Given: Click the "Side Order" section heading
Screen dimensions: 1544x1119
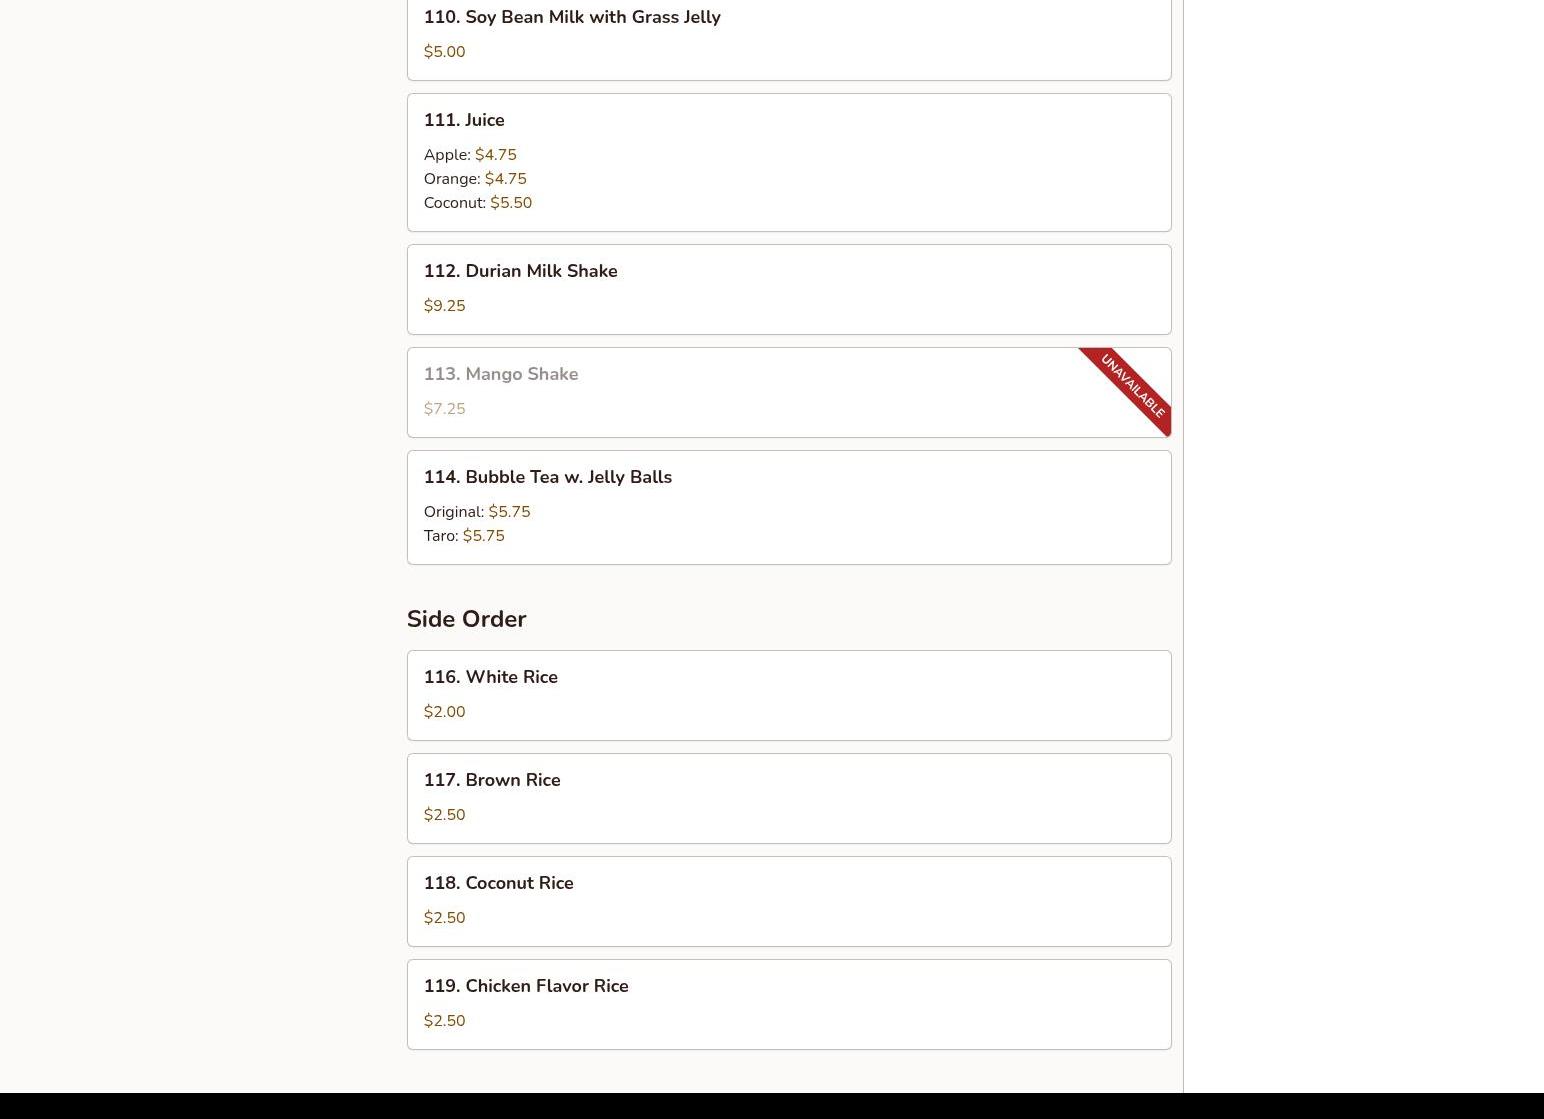Looking at the screenshot, I should (467, 619).
